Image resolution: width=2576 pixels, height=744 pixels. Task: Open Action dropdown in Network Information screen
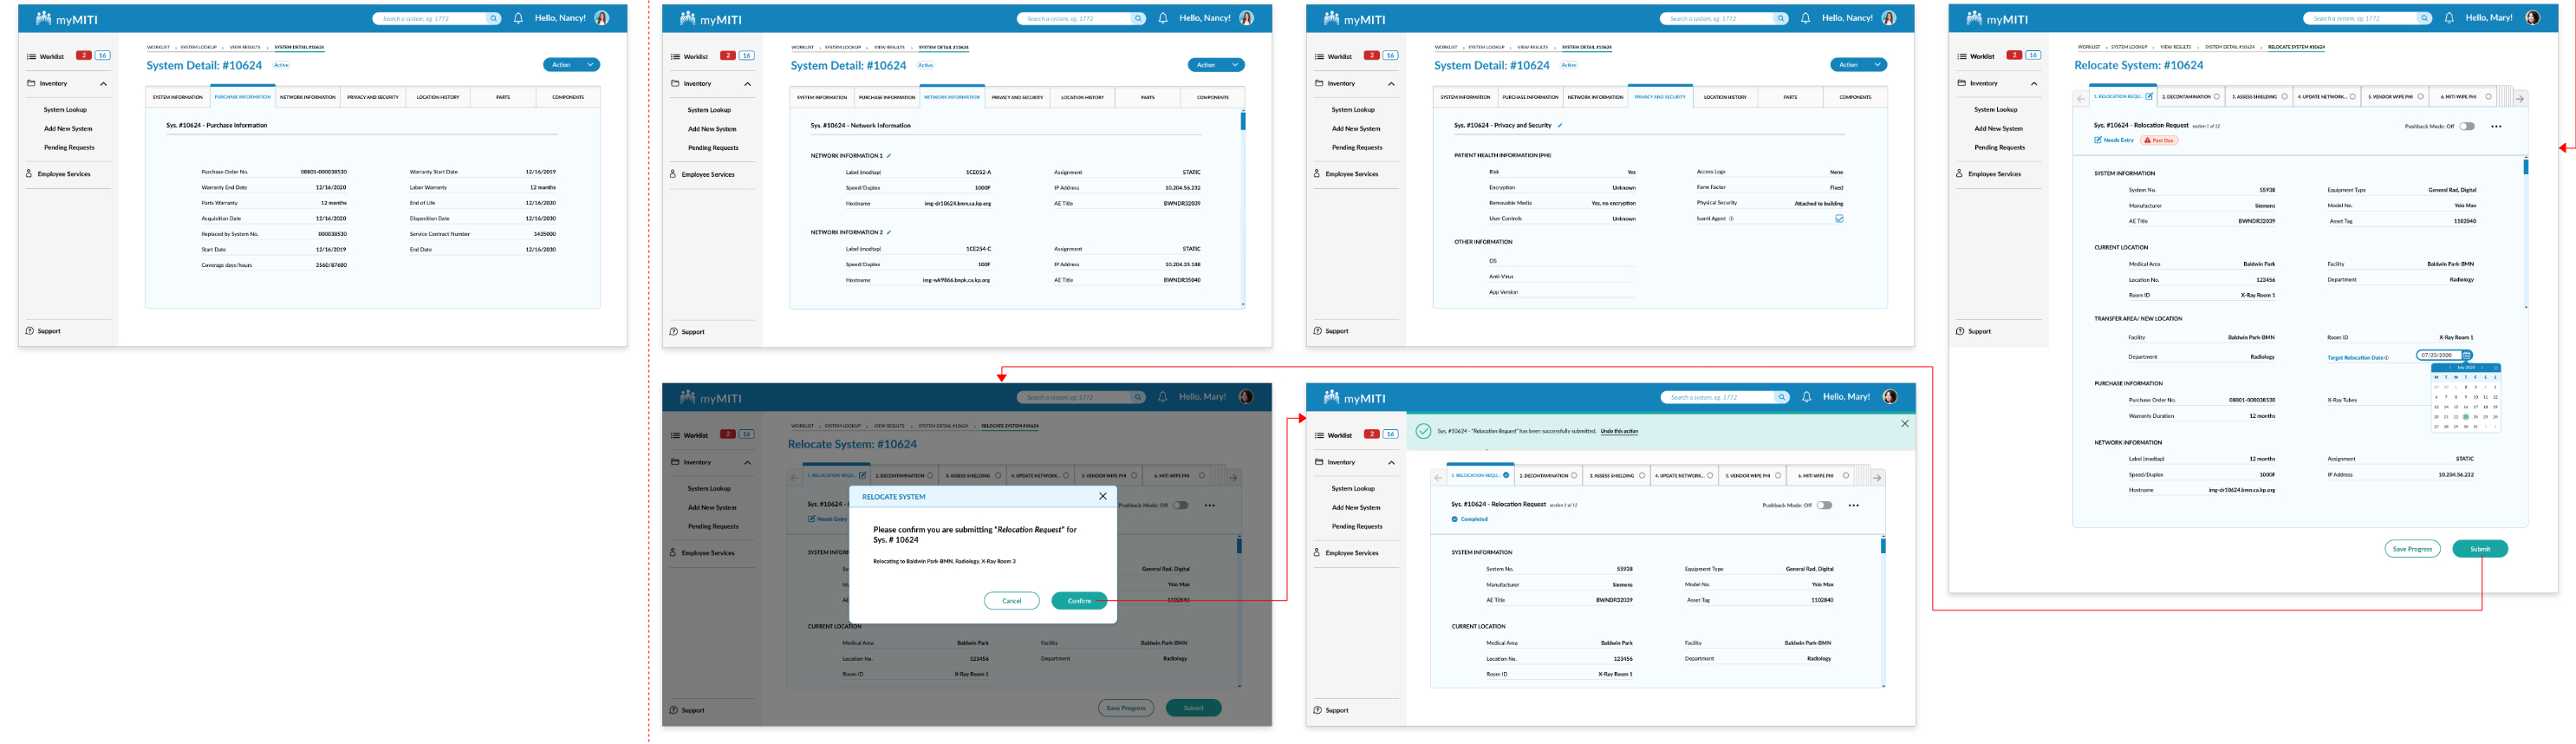(x=1216, y=65)
